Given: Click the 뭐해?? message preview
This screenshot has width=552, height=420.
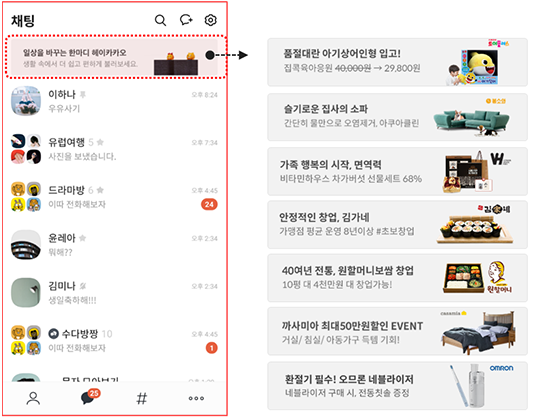Looking at the screenshot, I should coord(60,252).
